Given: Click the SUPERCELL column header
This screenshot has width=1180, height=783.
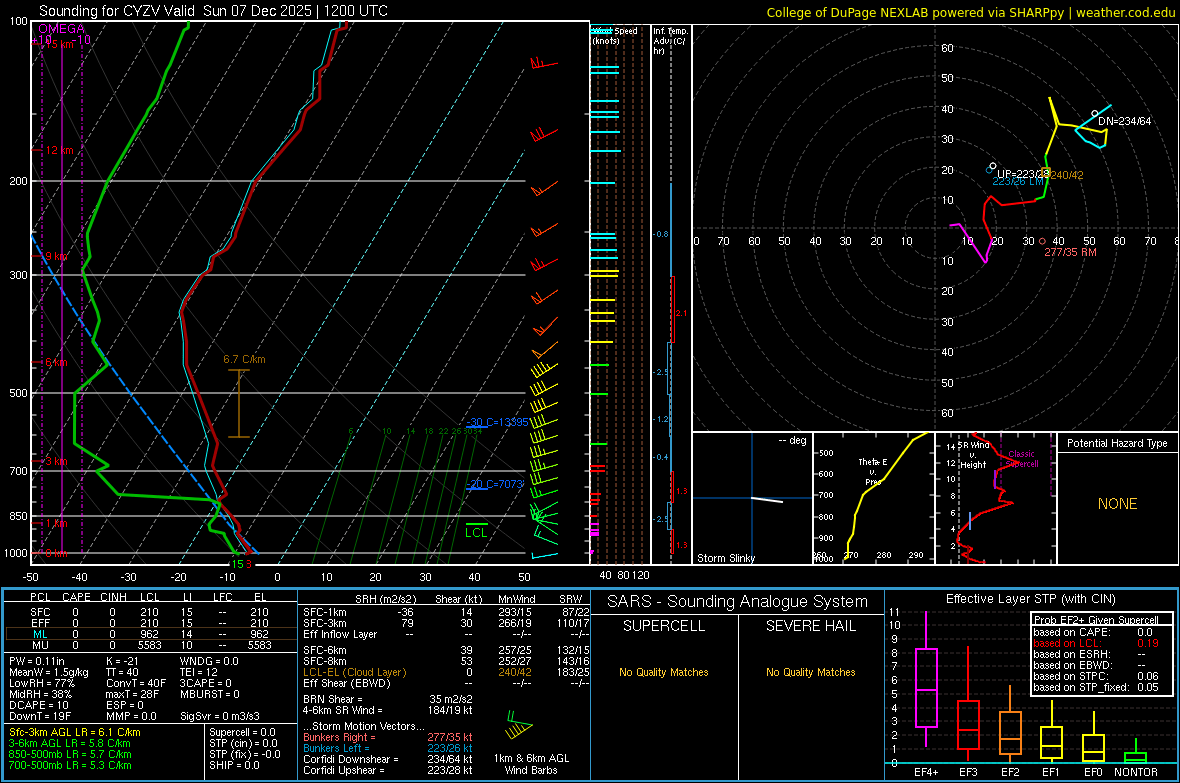Looking at the screenshot, I should 664,626.
